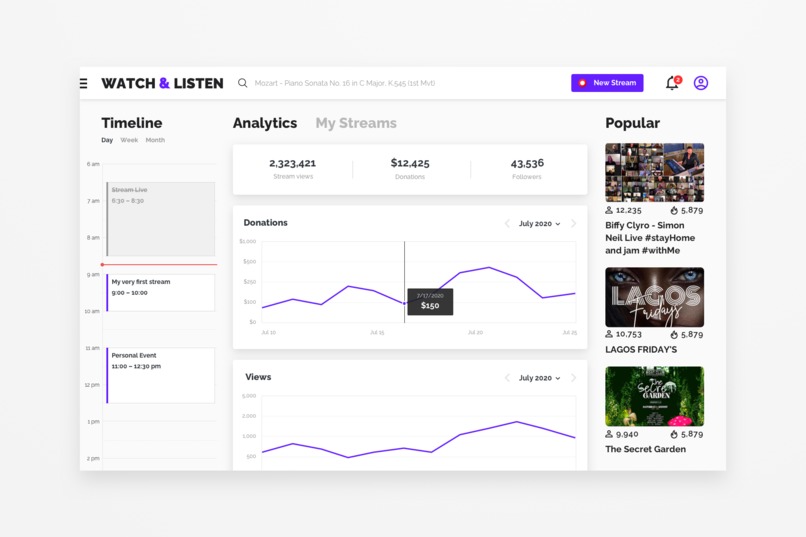Focus the search field with Mozart text

click(345, 83)
